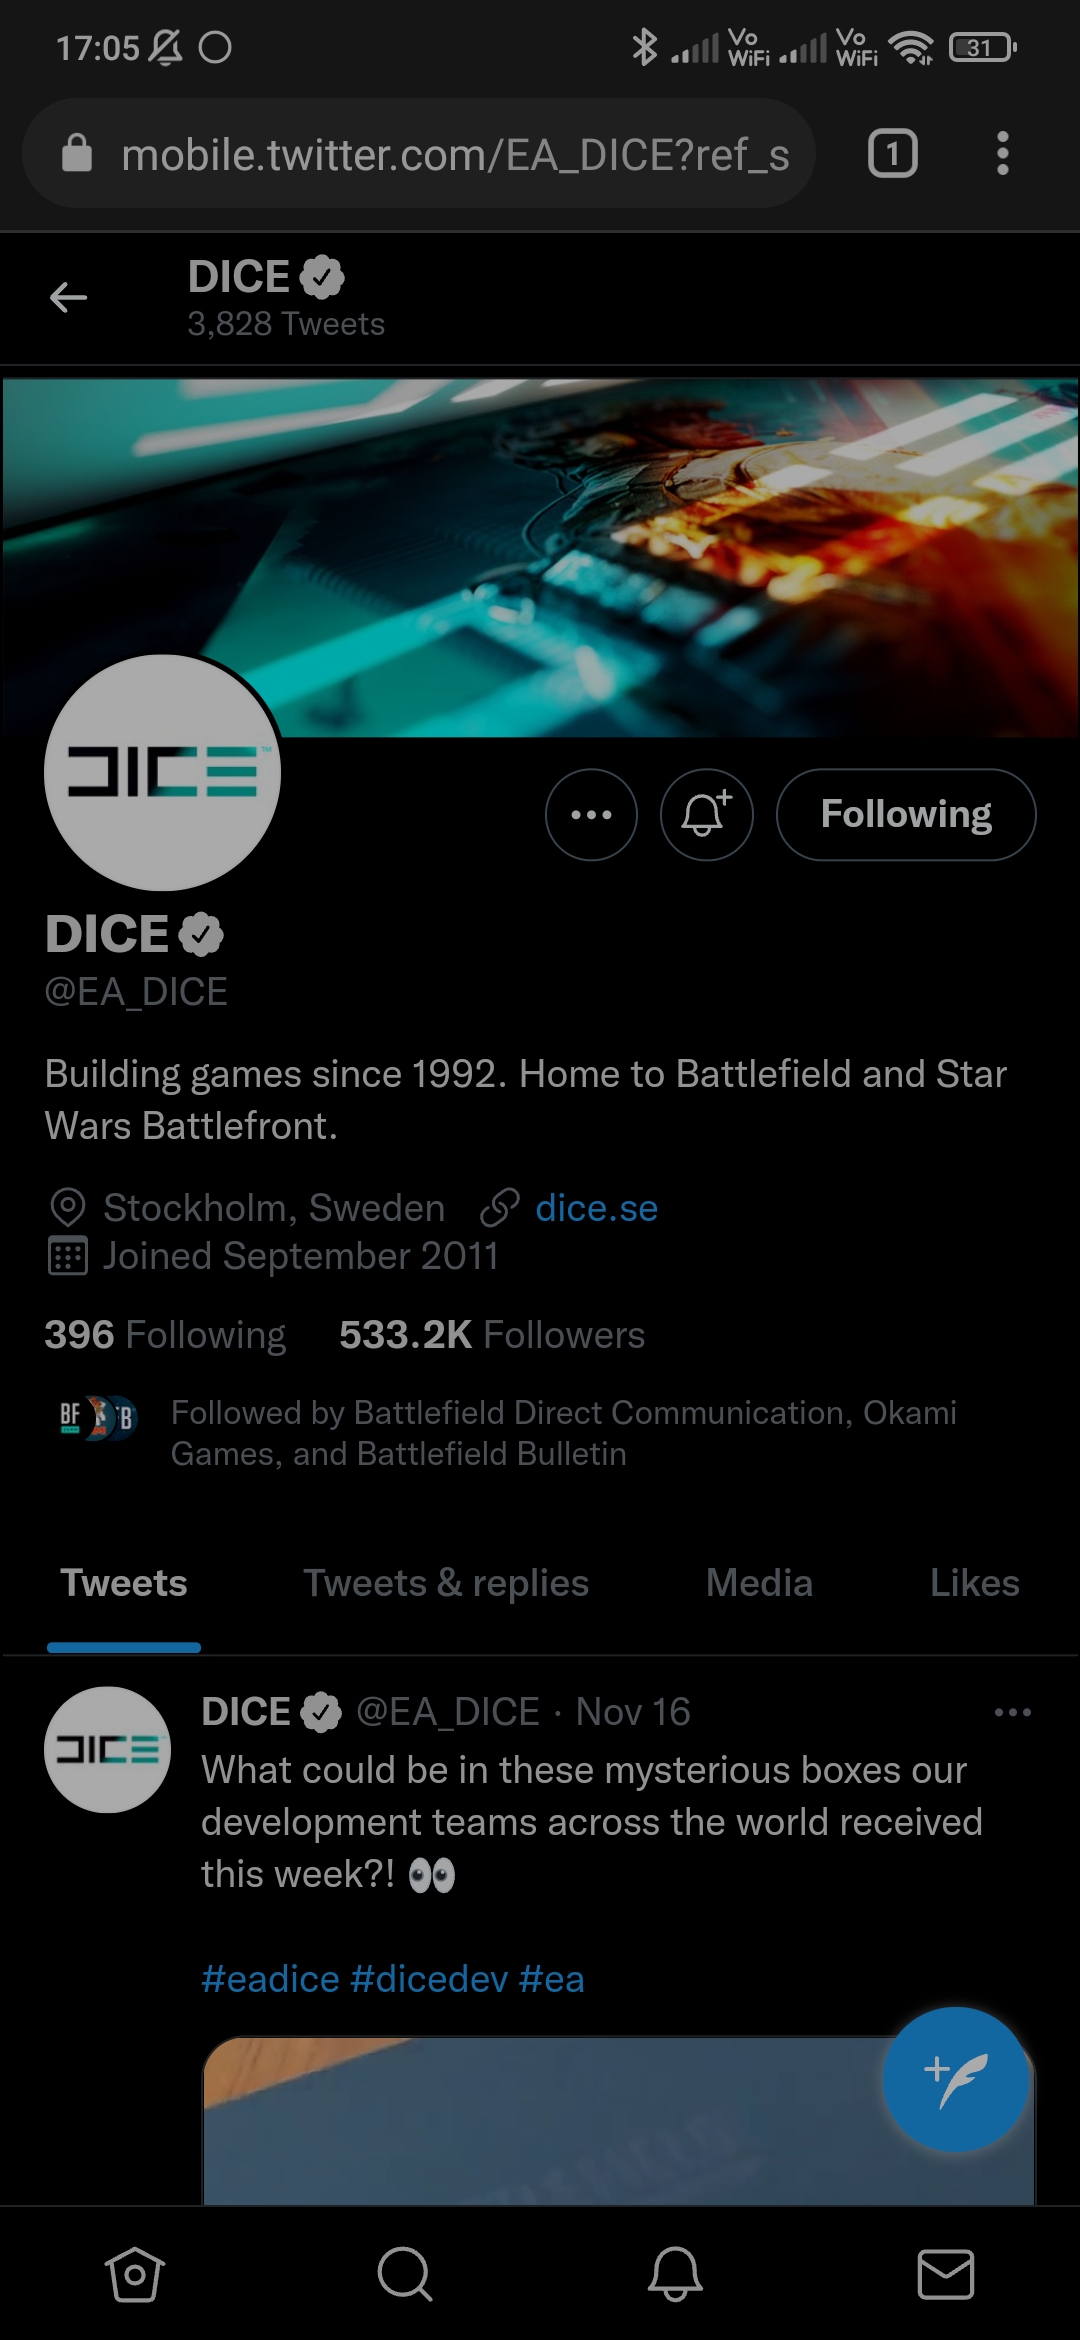Select the Likes tab
This screenshot has width=1080, height=2340.
[x=974, y=1583]
